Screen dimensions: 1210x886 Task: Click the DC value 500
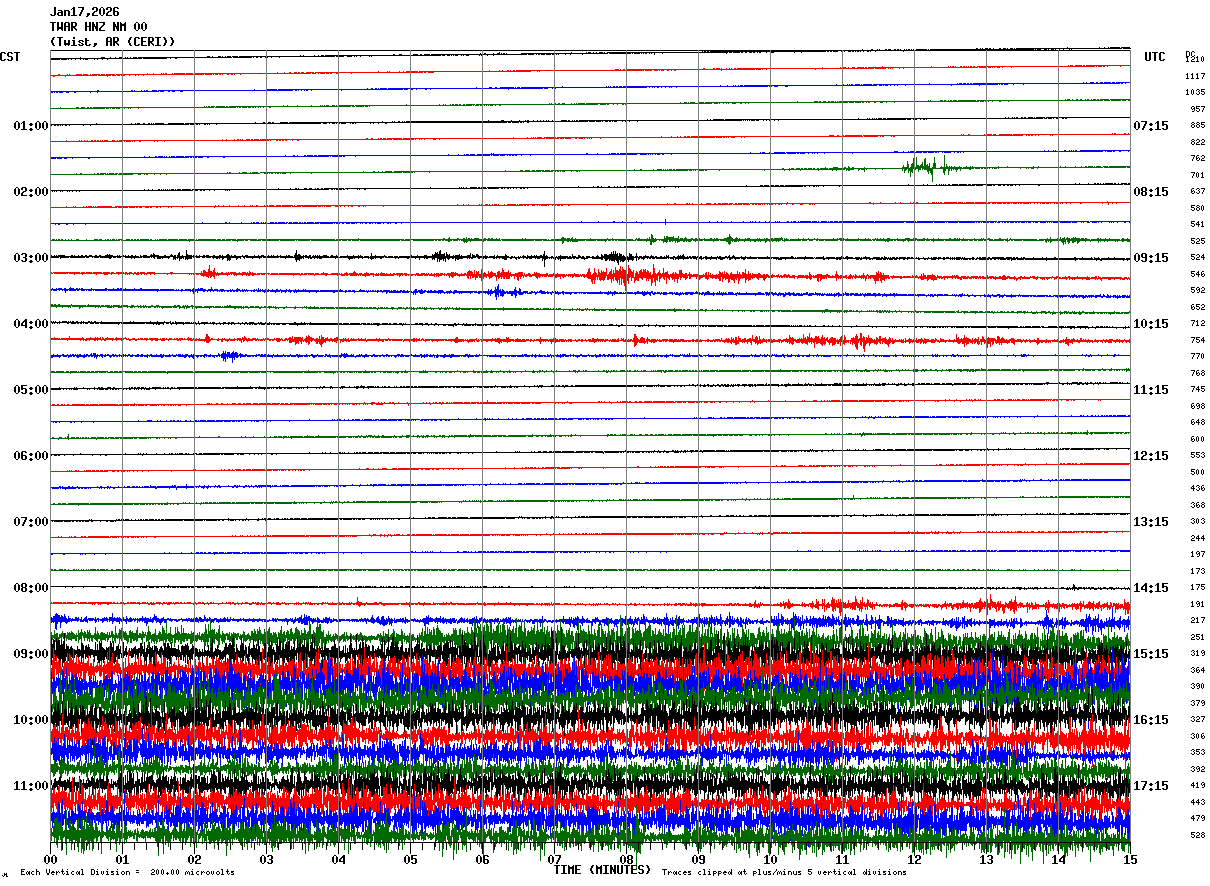1197,472
